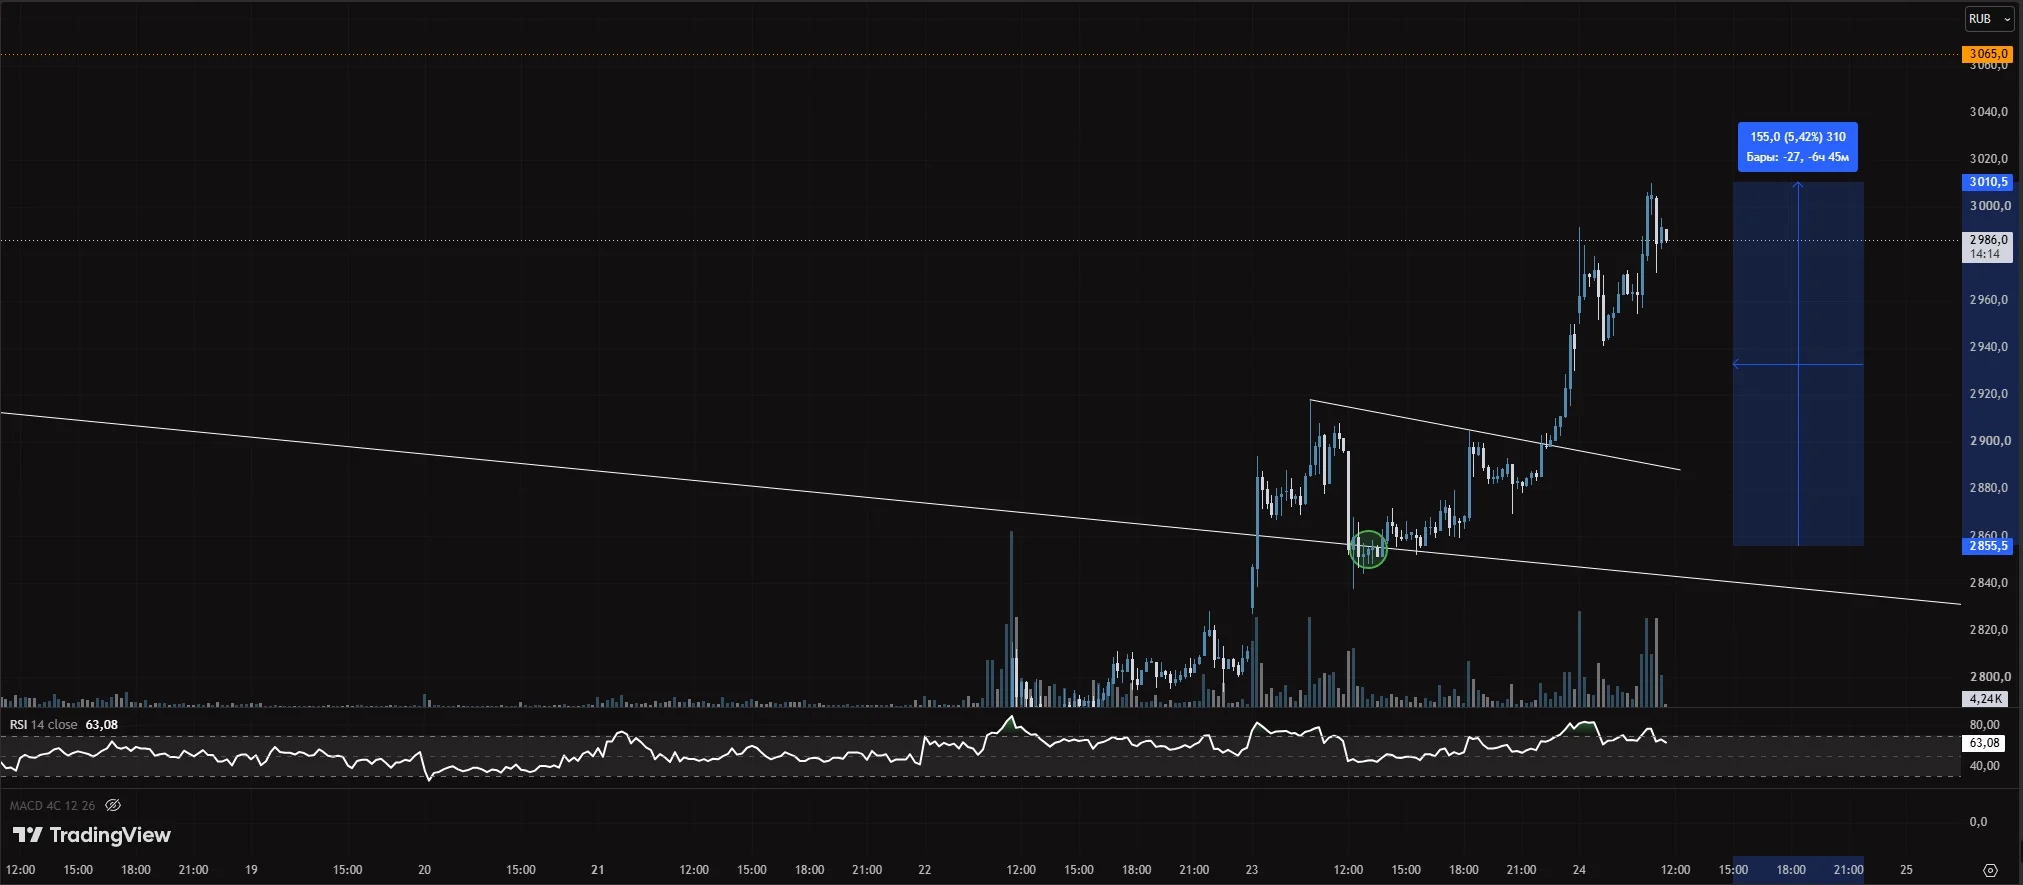This screenshot has width=2023, height=885.
Task: Select the blue measurement range box
Action: 1798,364
